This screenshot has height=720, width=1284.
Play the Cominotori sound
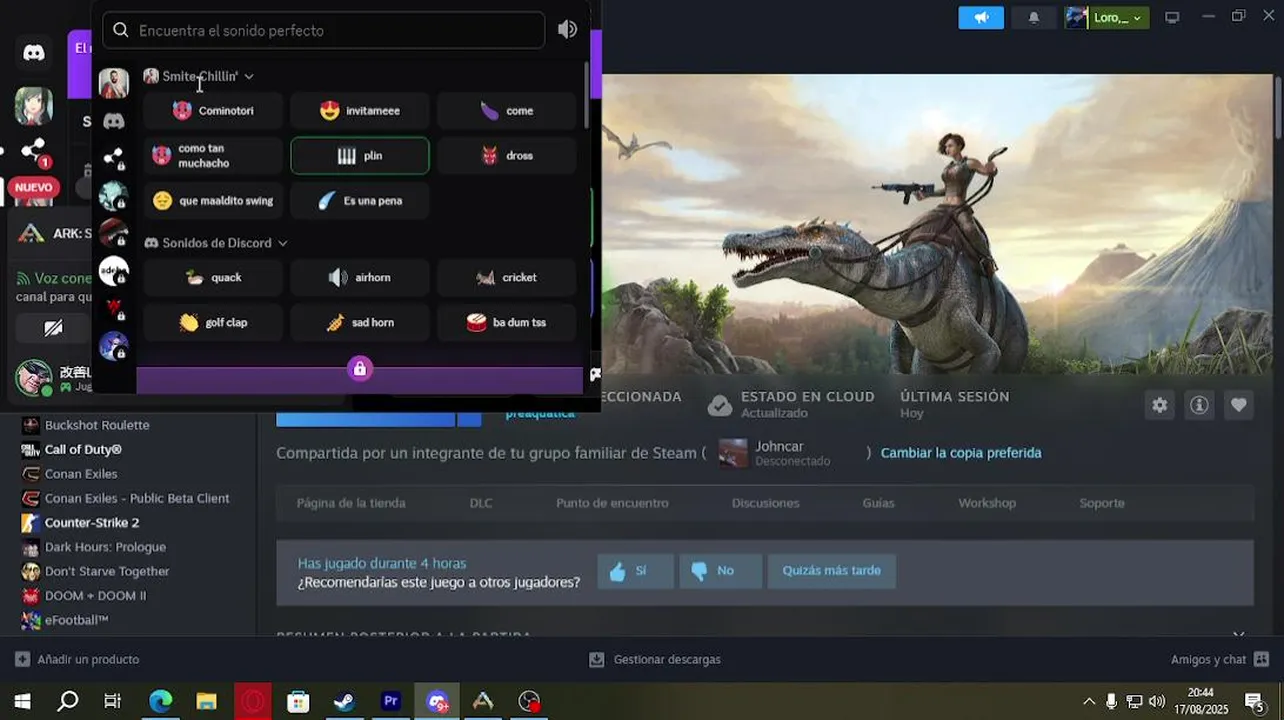[213, 111]
